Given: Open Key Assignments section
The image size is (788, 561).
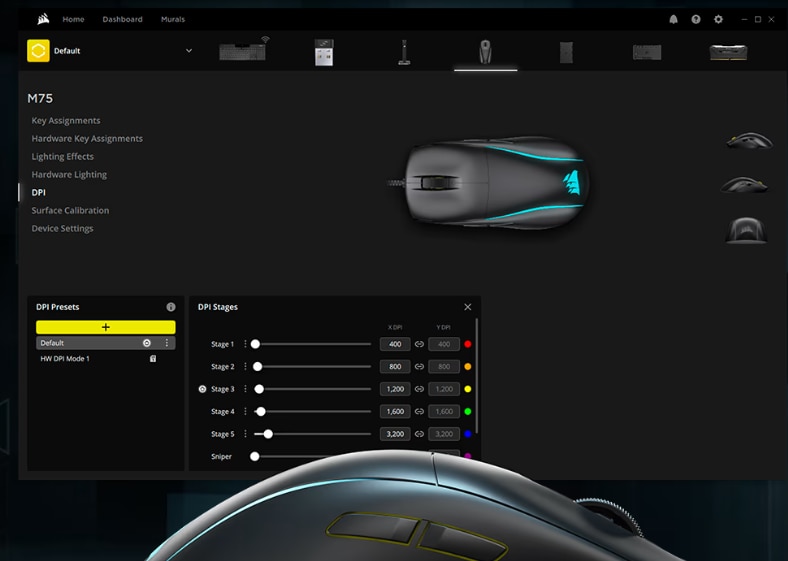Looking at the screenshot, I should click(66, 121).
